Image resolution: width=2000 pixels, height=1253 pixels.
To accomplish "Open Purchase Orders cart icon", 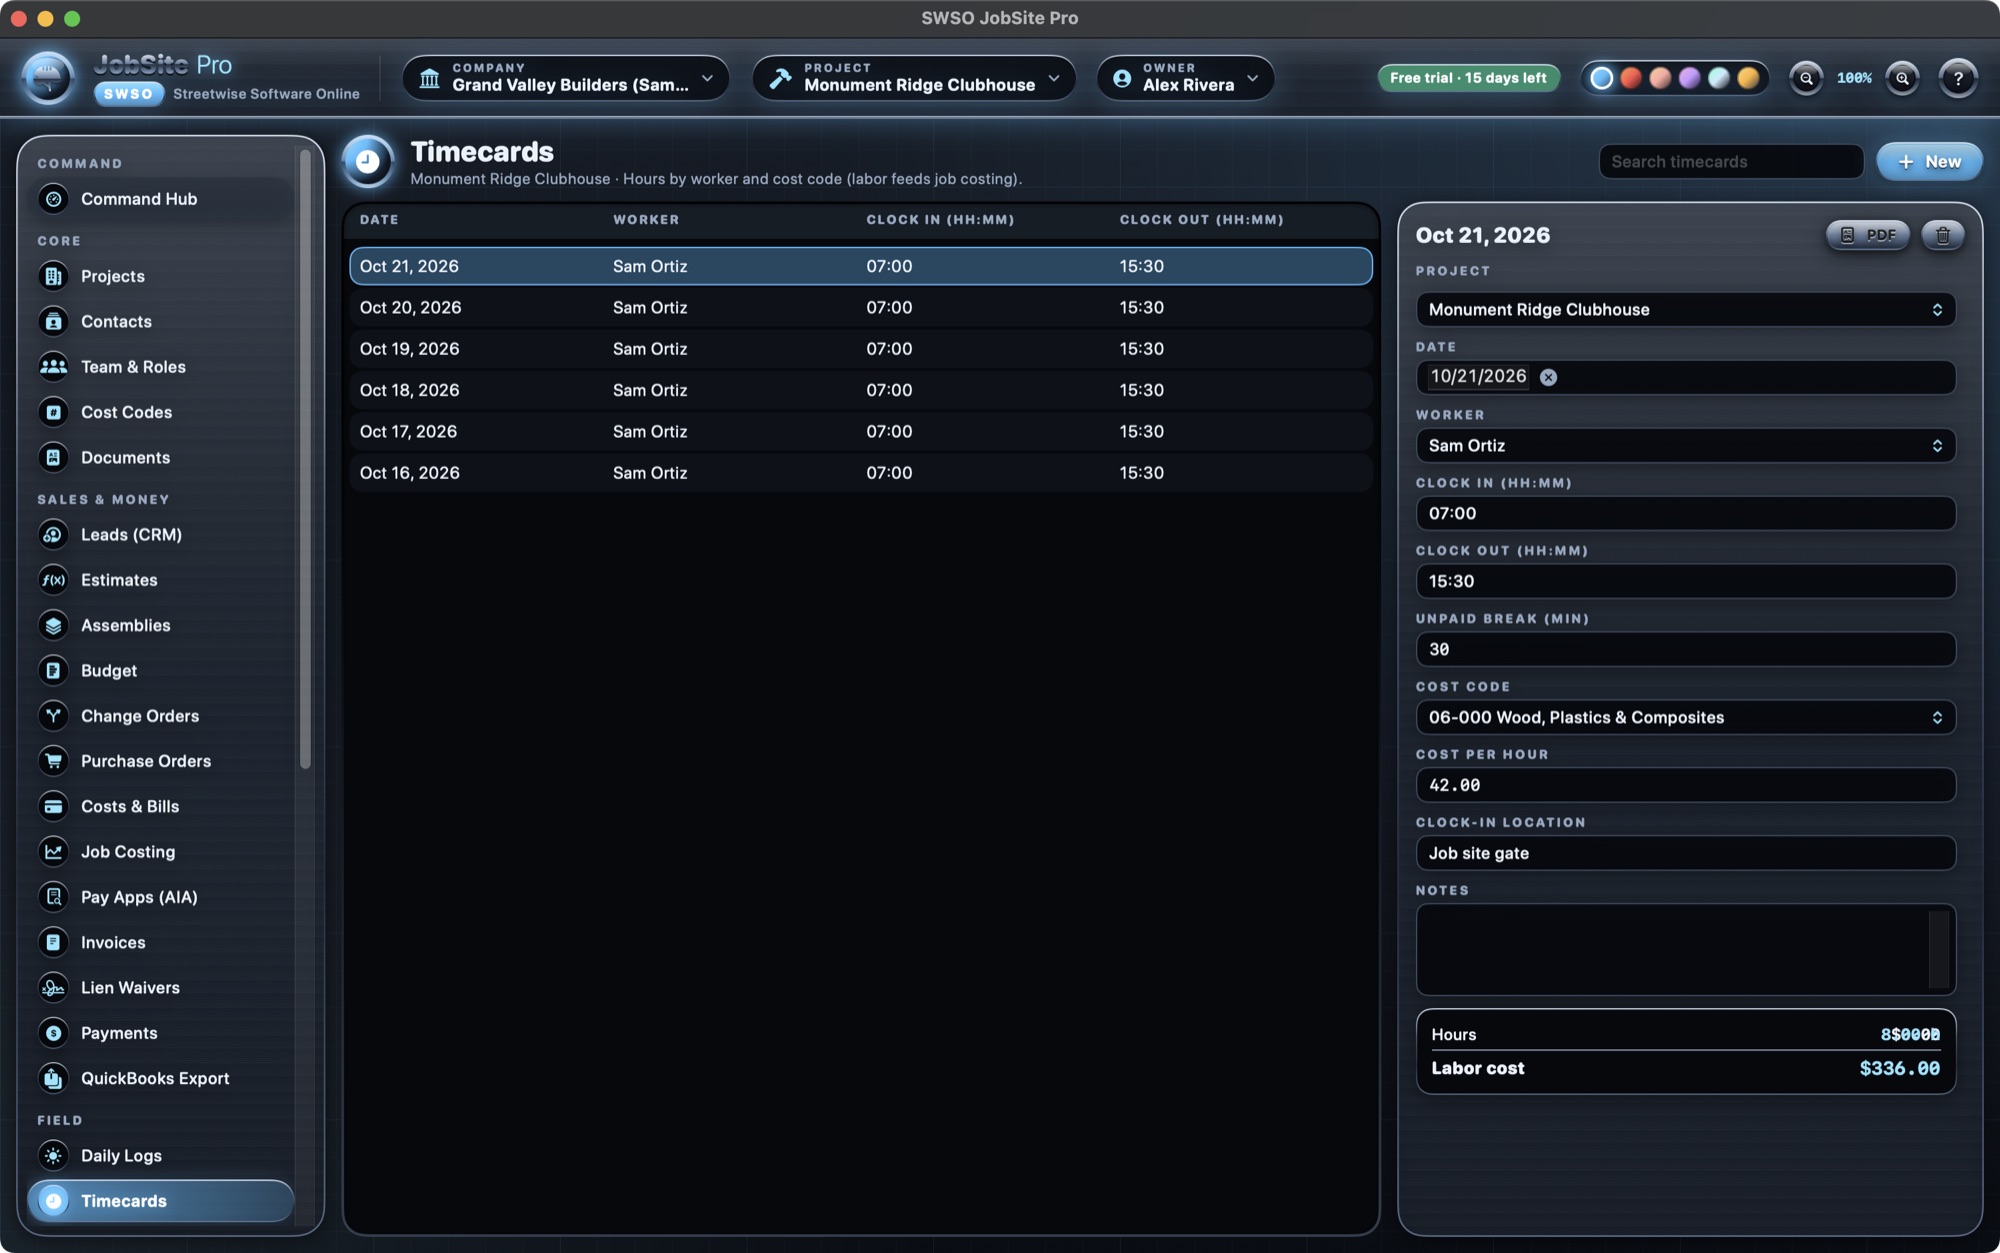I will [x=54, y=761].
